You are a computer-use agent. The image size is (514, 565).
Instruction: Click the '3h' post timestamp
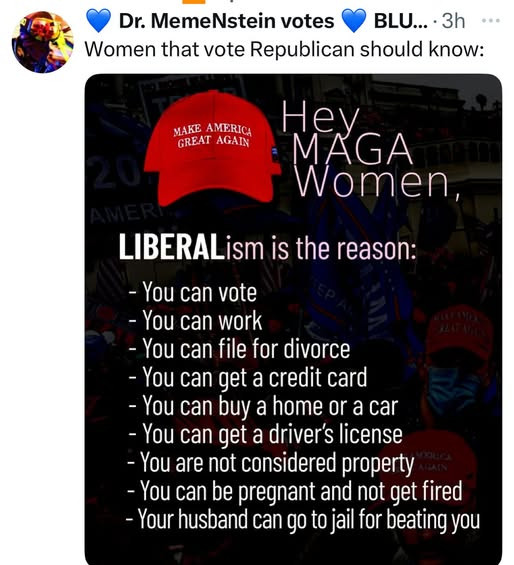[453, 21]
